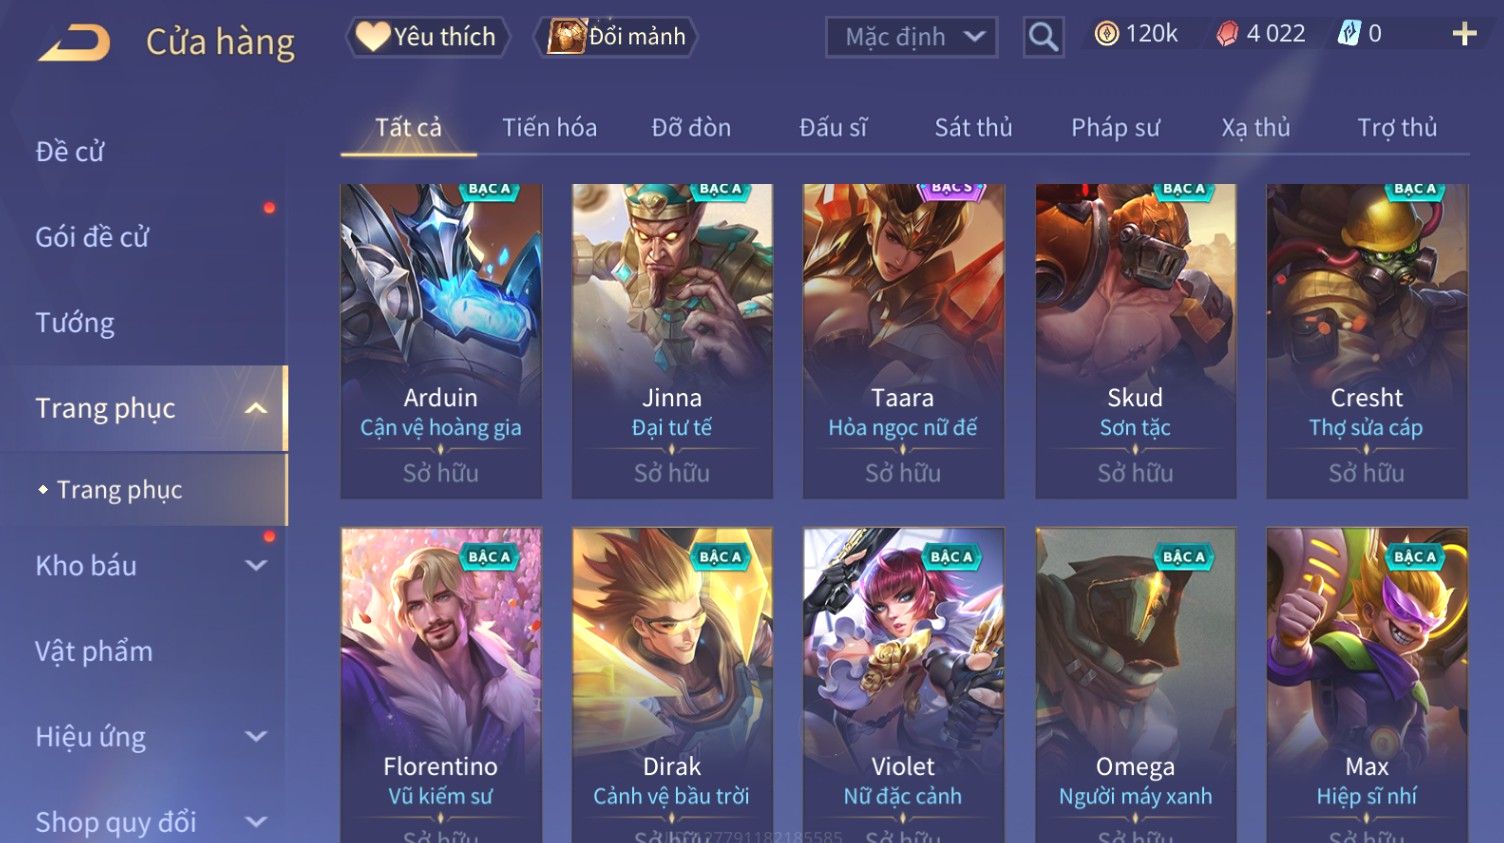Click the Đổi mảnh chest icon
This screenshot has width=1504, height=843.
tap(565, 37)
